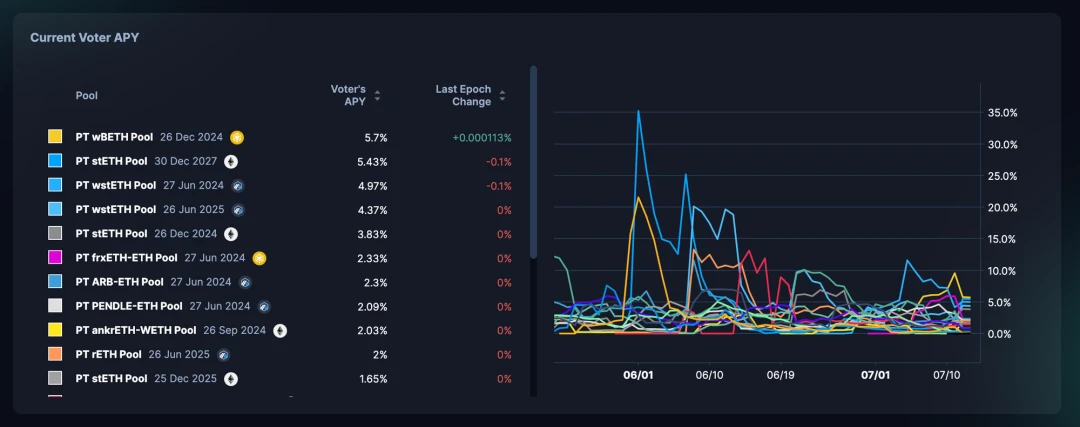Toggle the yellow PT wBETH Pool series swatch

[55, 137]
